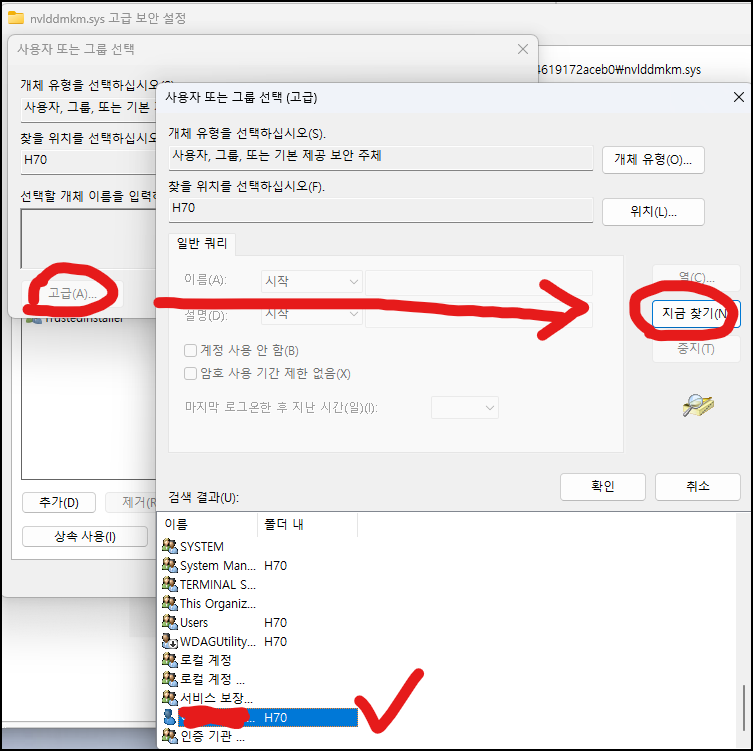Click the 인증 기관 group icon
The height and width of the screenshot is (751, 753).
(170, 736)
